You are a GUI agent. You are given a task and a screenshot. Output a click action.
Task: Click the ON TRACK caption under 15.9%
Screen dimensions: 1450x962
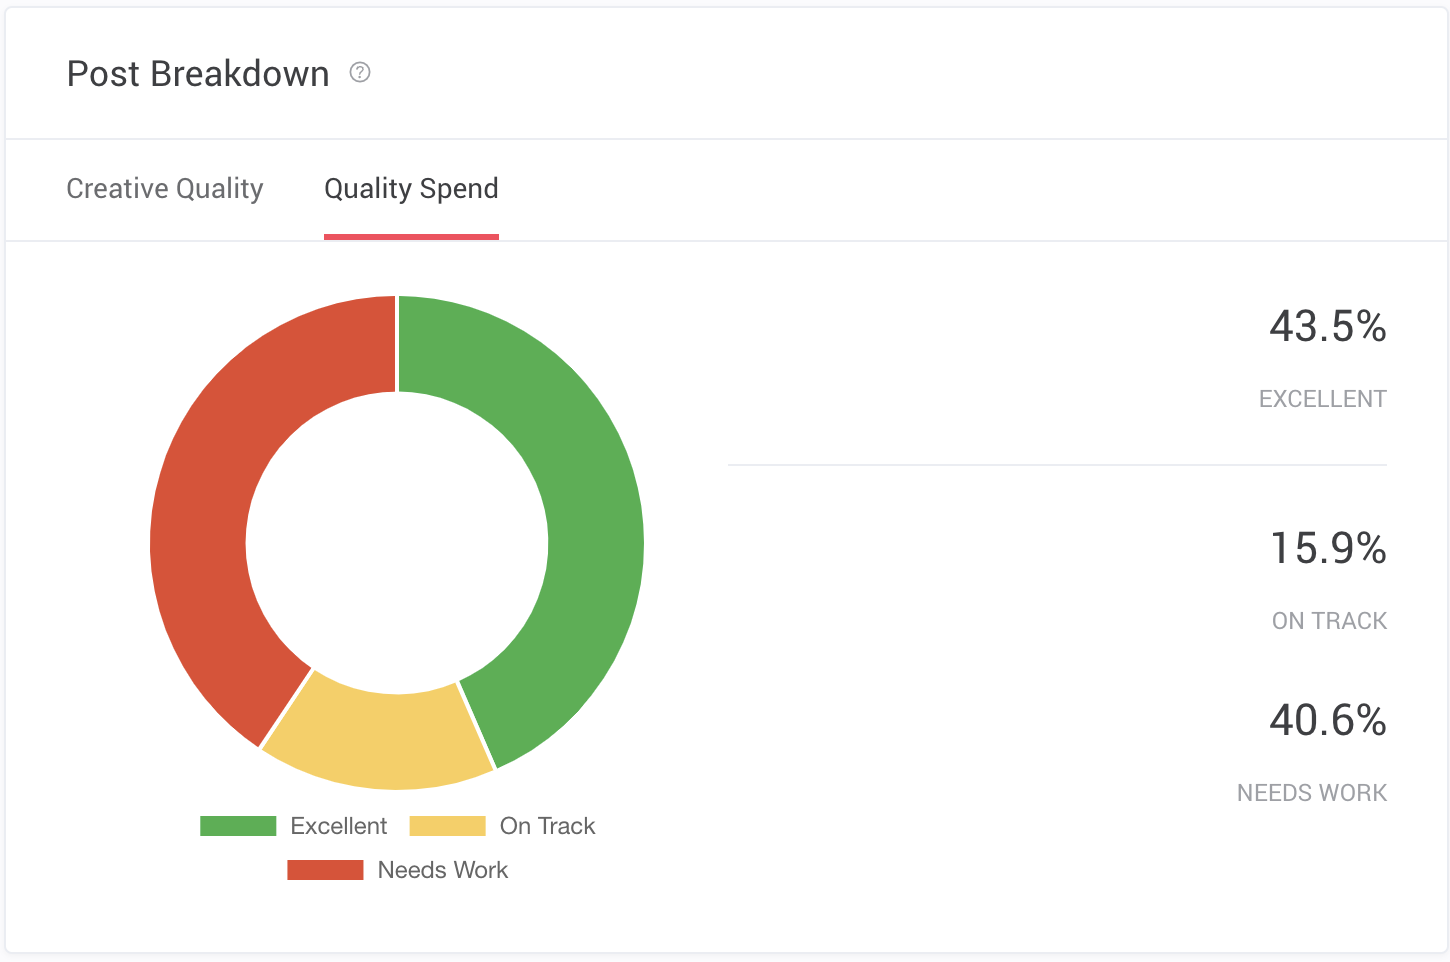click(x=1330, y=621)
